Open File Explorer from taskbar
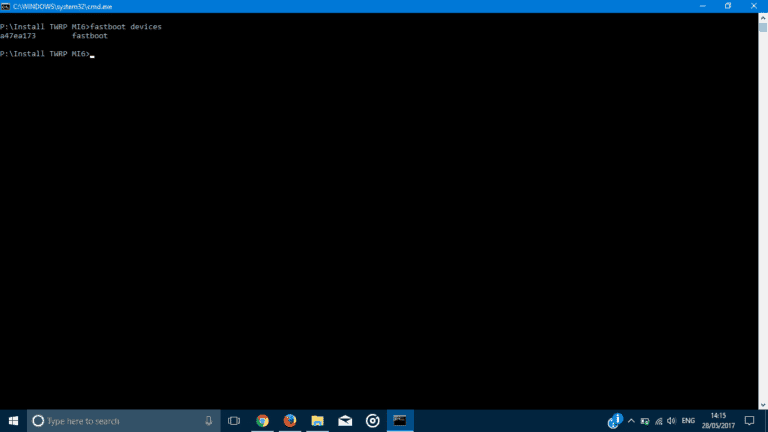 pos(317,421)
